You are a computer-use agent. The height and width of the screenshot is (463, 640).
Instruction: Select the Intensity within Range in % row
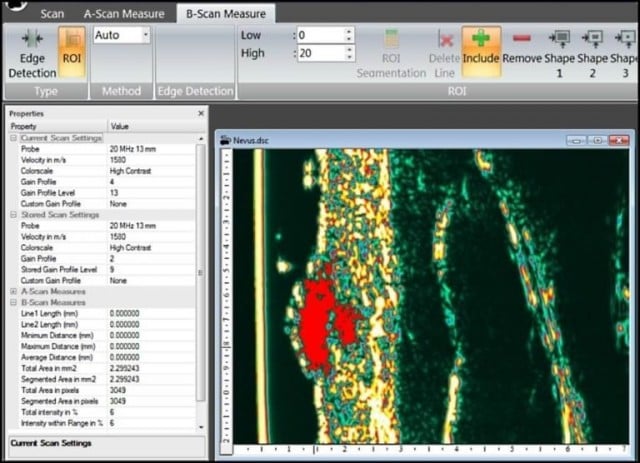click(x=102, y=423)
